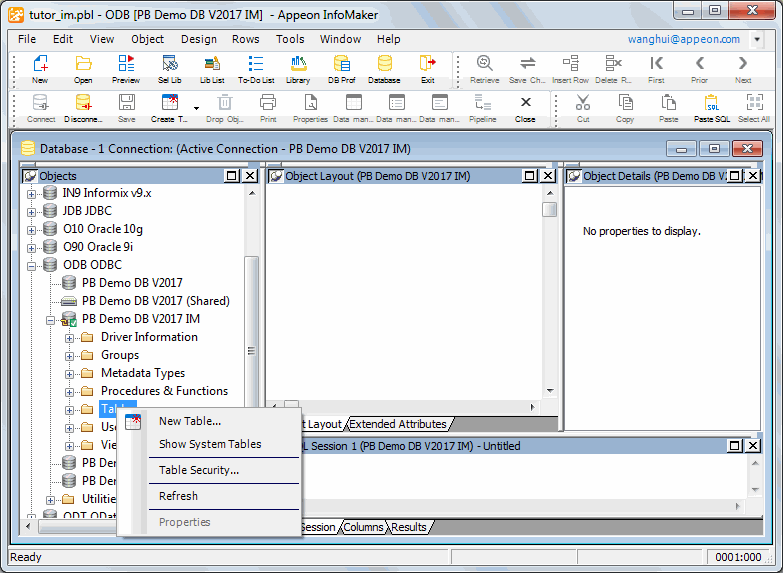Click the Paste SQL icon

[711, 106]
